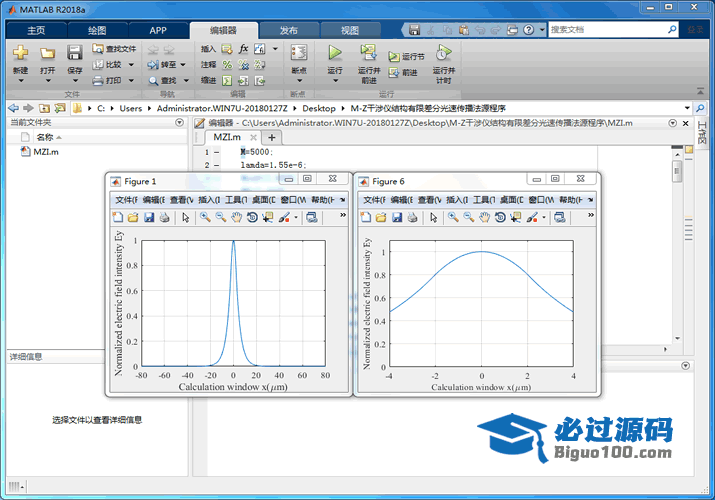Viewport: 715px width, 500px height.
Task: Open current folder panel actions menu
Action: click(x=180, y=123)
